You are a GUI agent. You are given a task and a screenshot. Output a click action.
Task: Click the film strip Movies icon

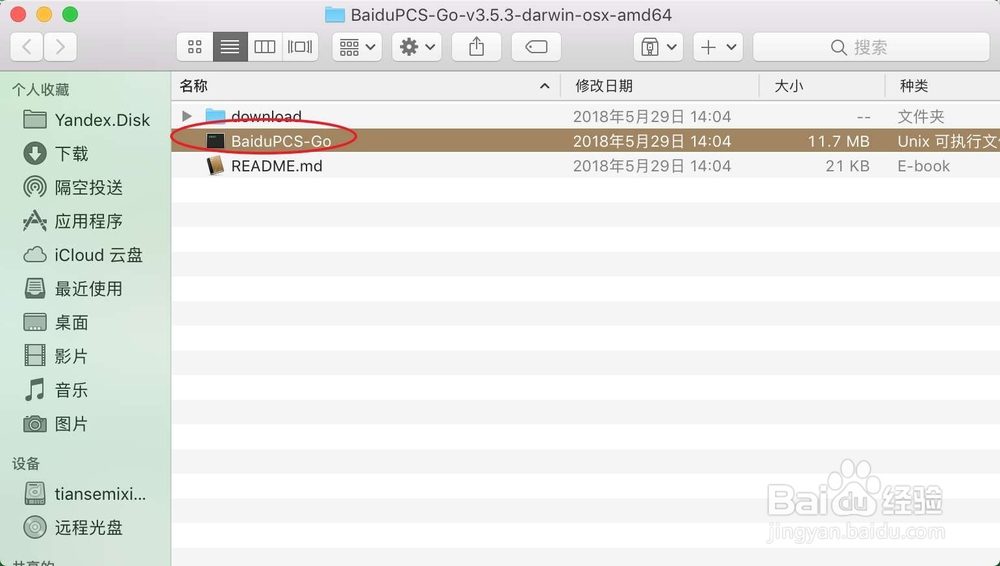(34, 355)
